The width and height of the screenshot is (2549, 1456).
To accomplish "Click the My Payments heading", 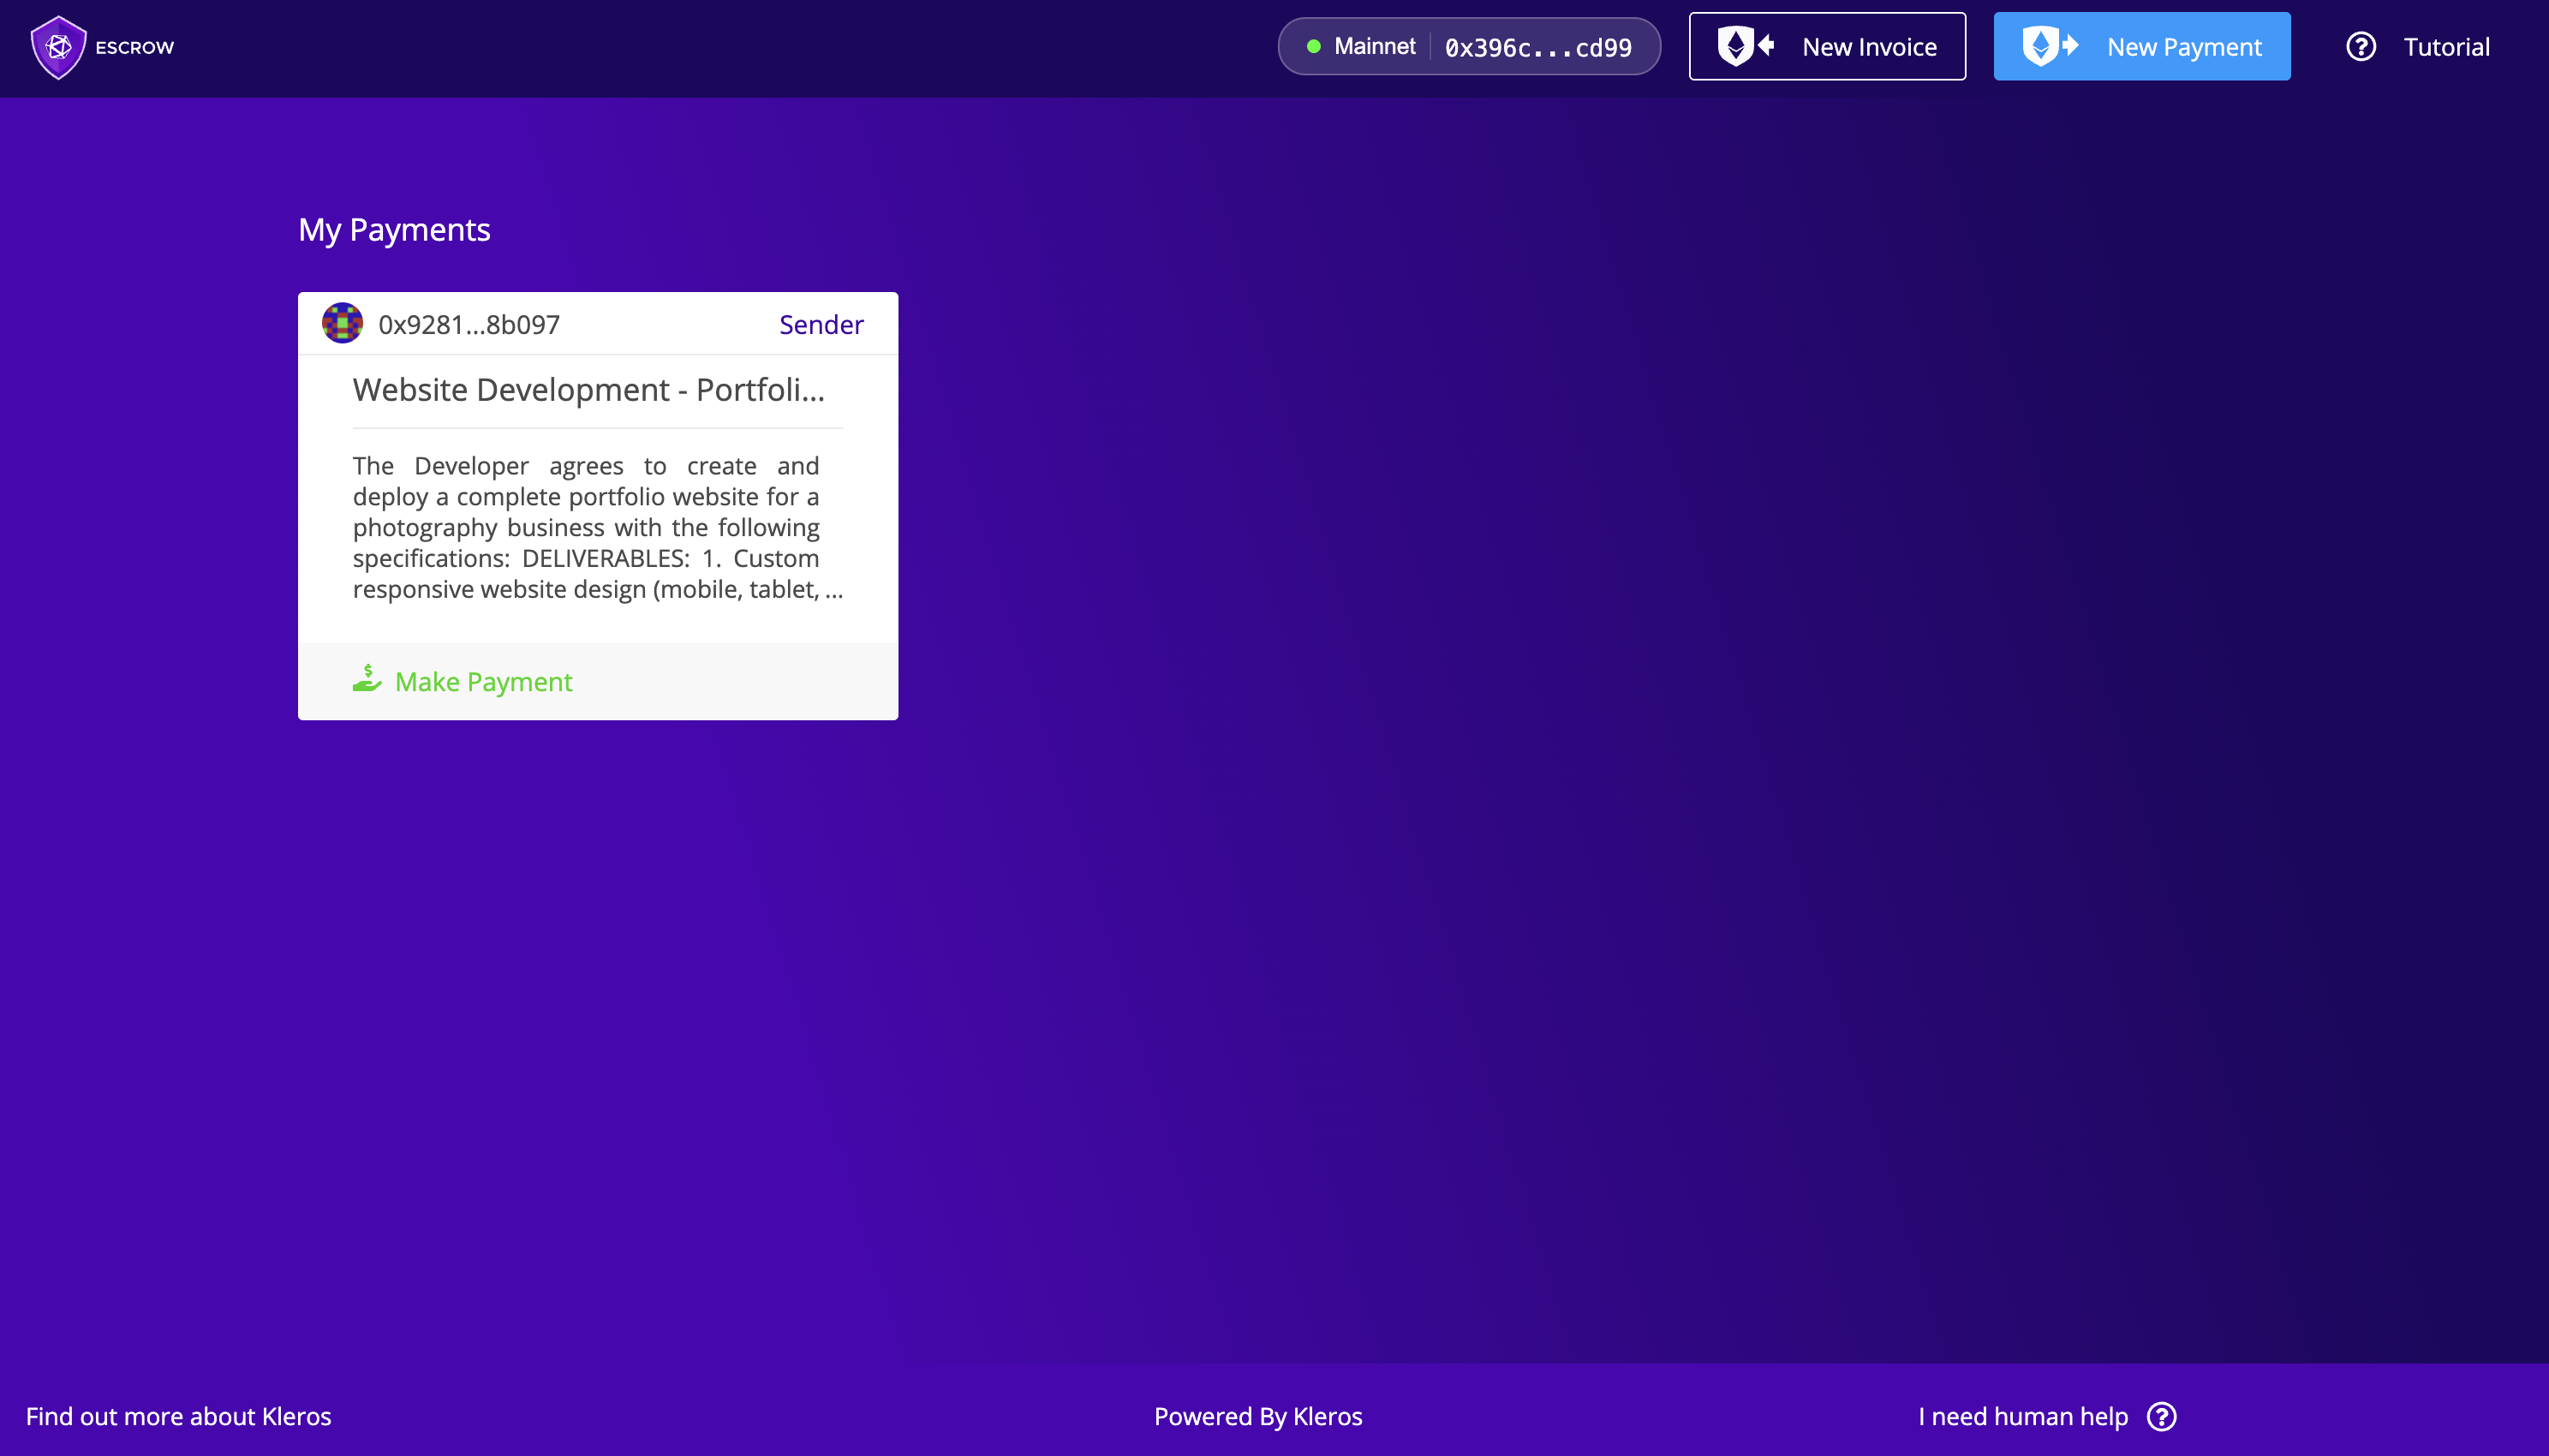I will click(394, 229).
